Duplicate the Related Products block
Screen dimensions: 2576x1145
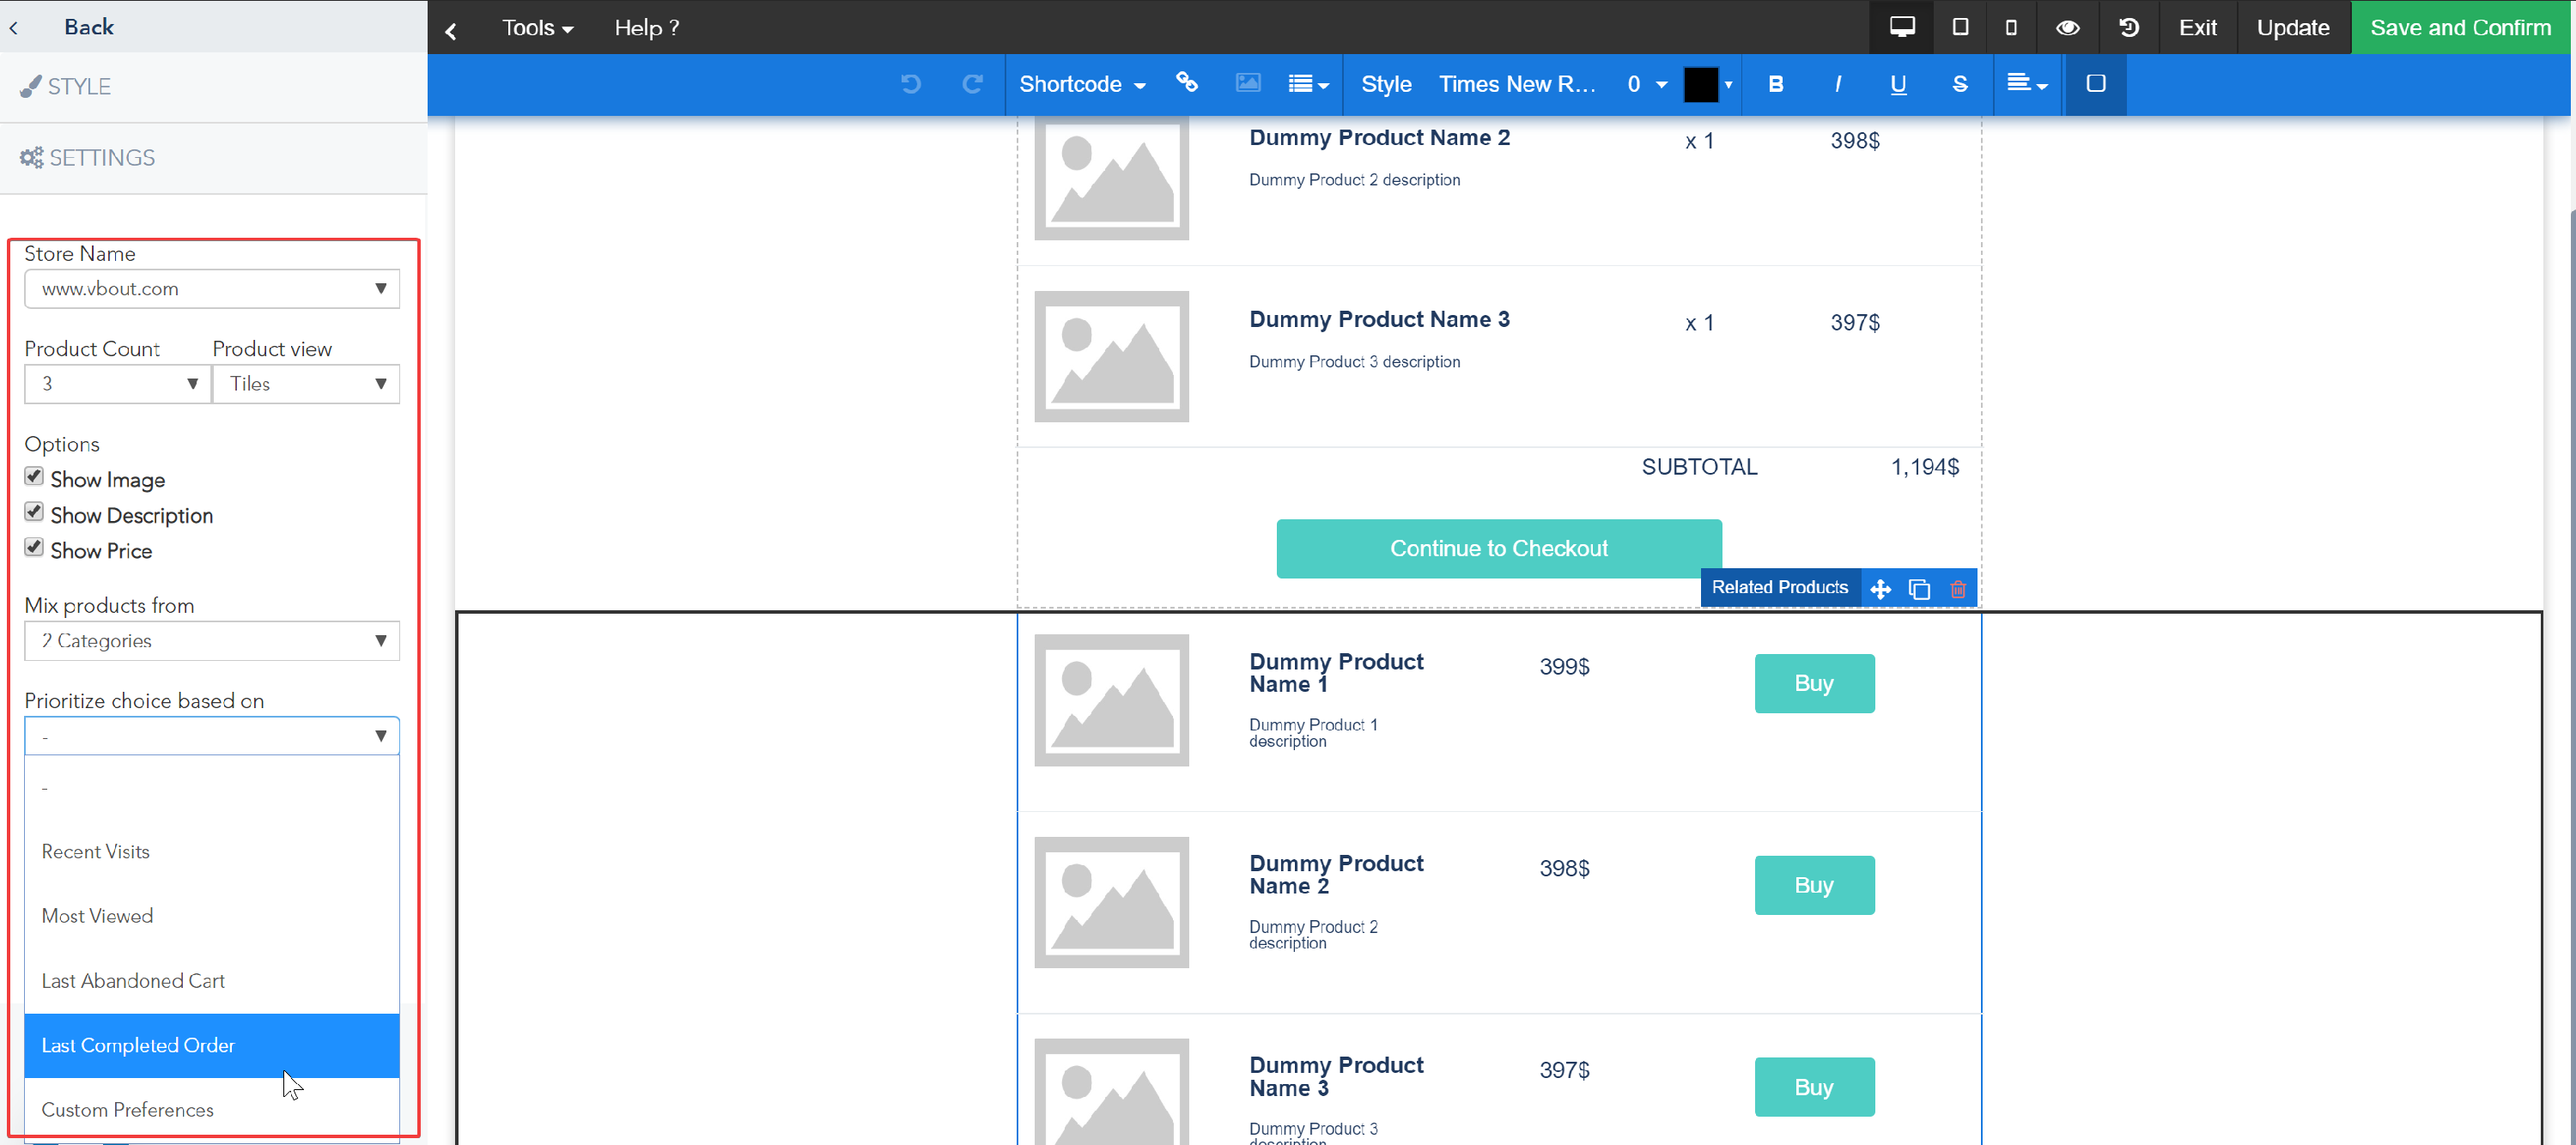click(x=1918, y=588)
